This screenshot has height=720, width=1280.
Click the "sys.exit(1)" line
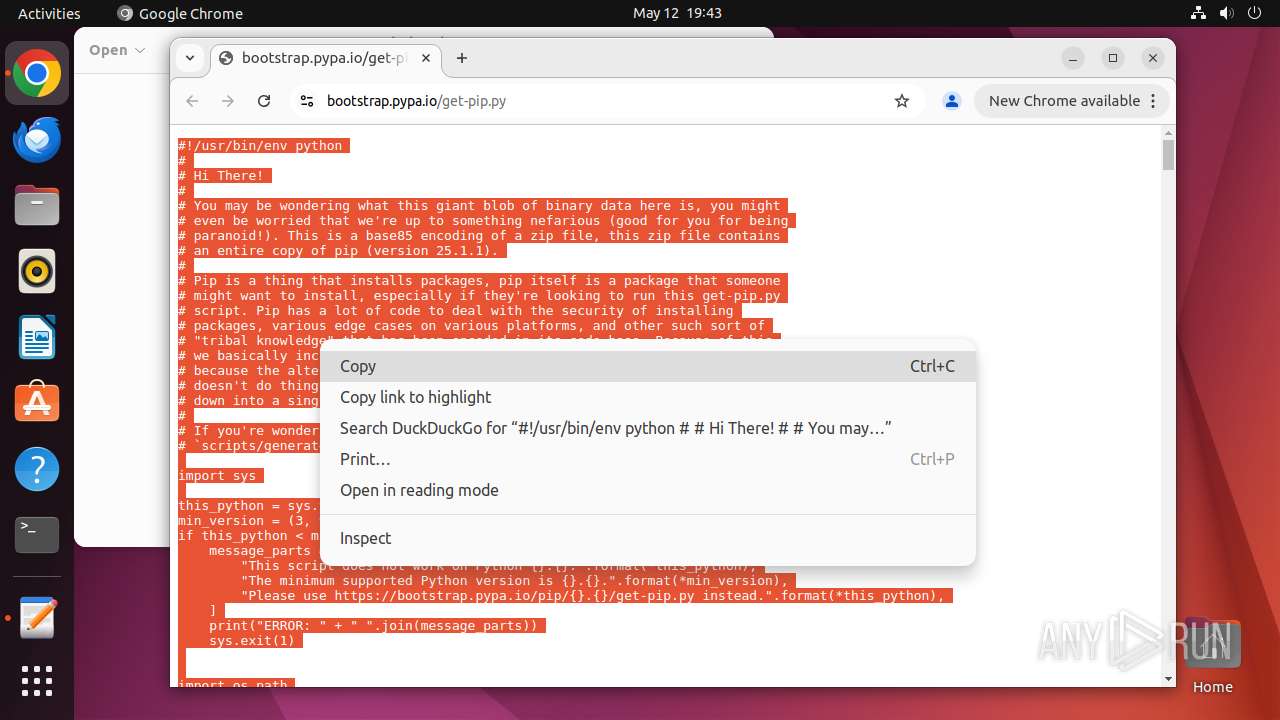252,641
